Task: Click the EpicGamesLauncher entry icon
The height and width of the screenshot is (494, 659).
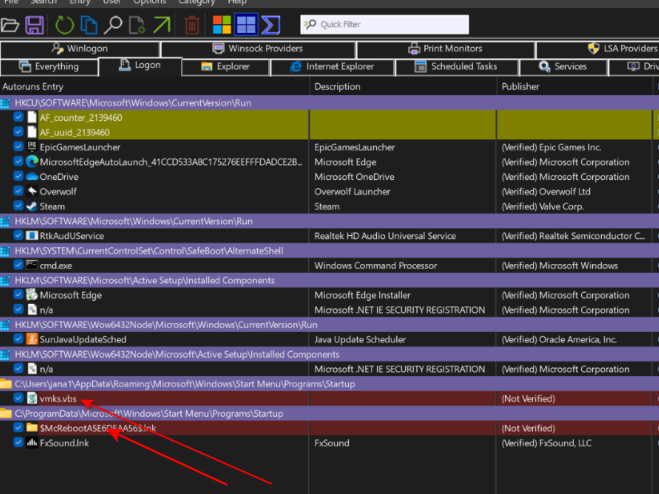Action: point(32,147)
